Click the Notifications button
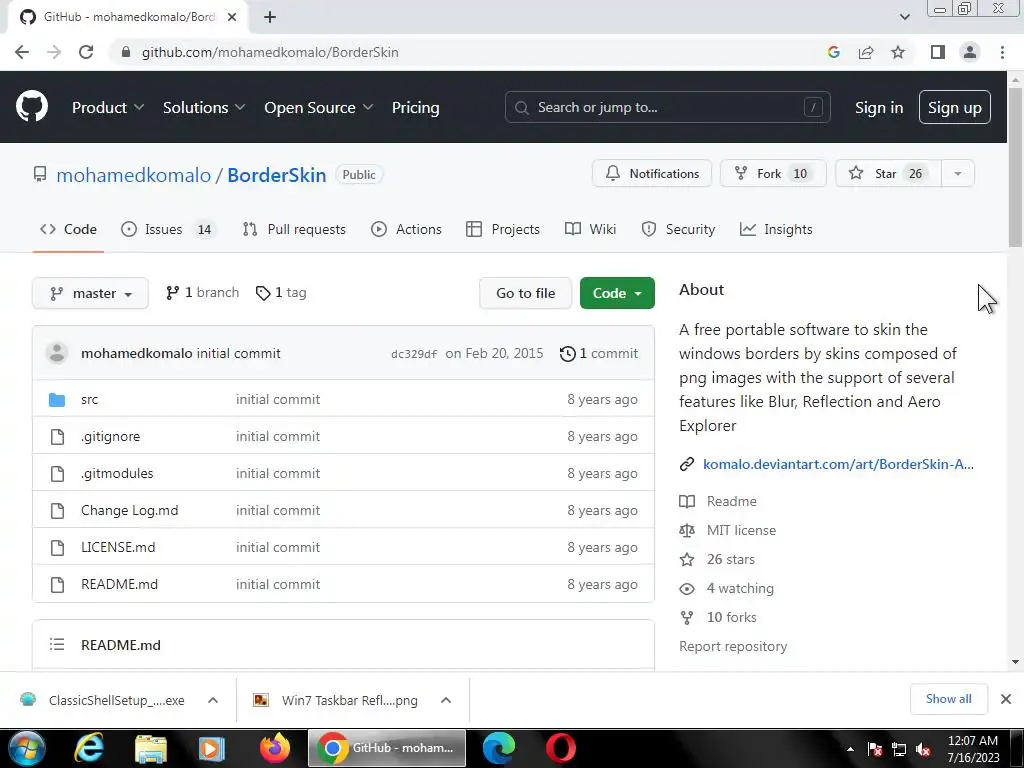This screenshot has width=1024, height=768. tap(652, 174)
